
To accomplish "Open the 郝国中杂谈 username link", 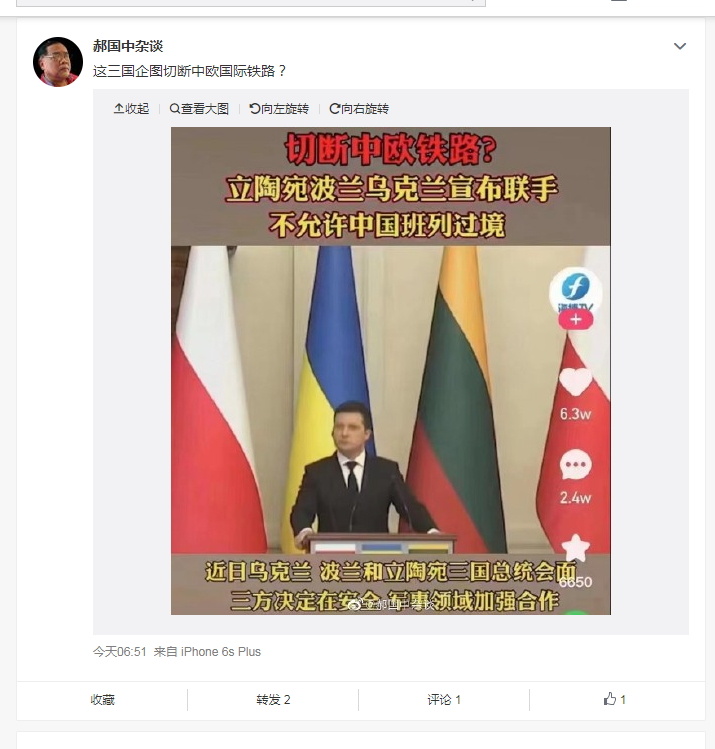I will point(128,46).
